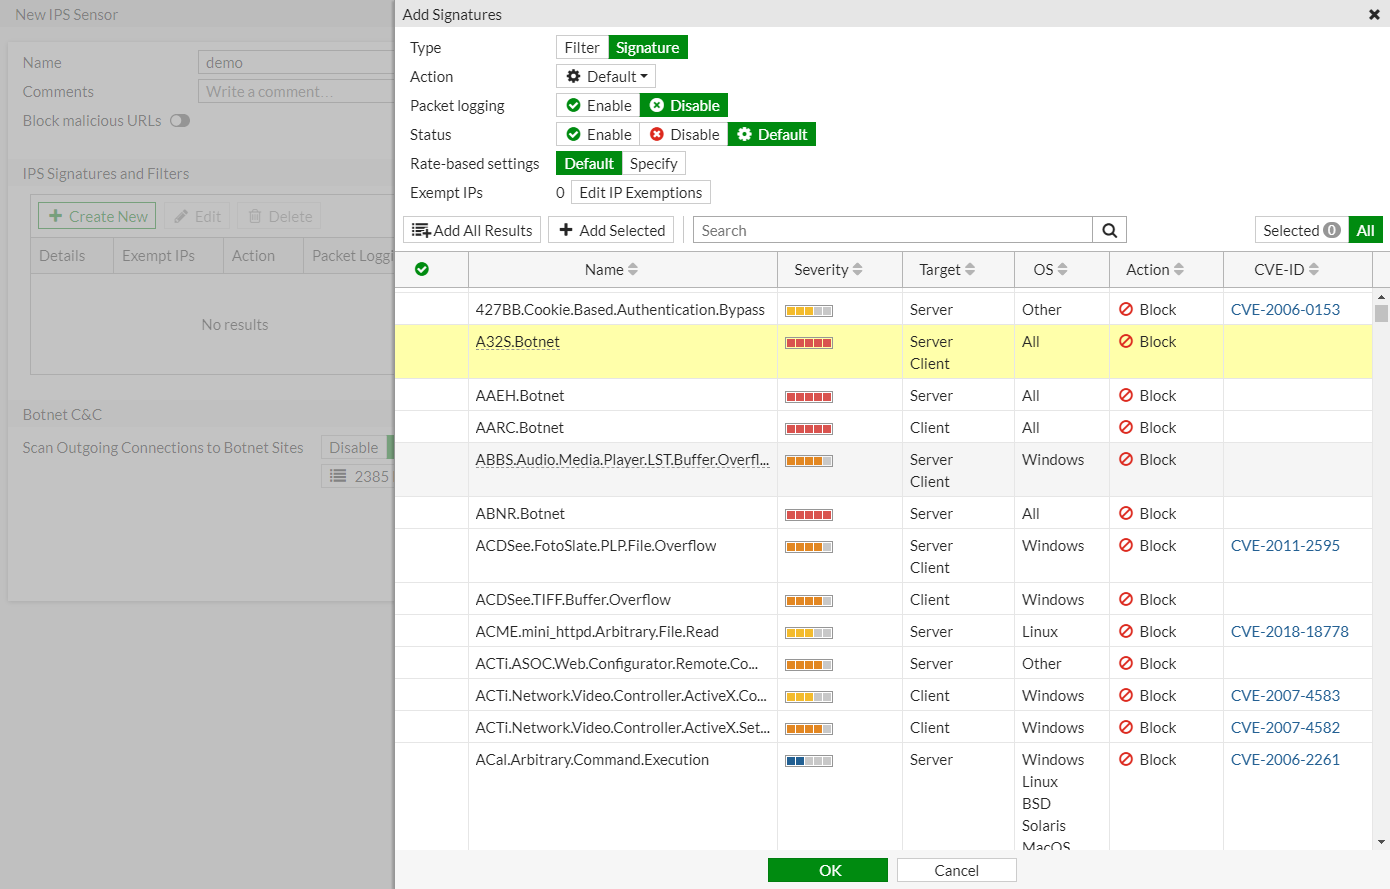The height and width of the screenshot is (889, 1390).
Task: Click the green checkmark column header icon
Action: tap(422, 269)
